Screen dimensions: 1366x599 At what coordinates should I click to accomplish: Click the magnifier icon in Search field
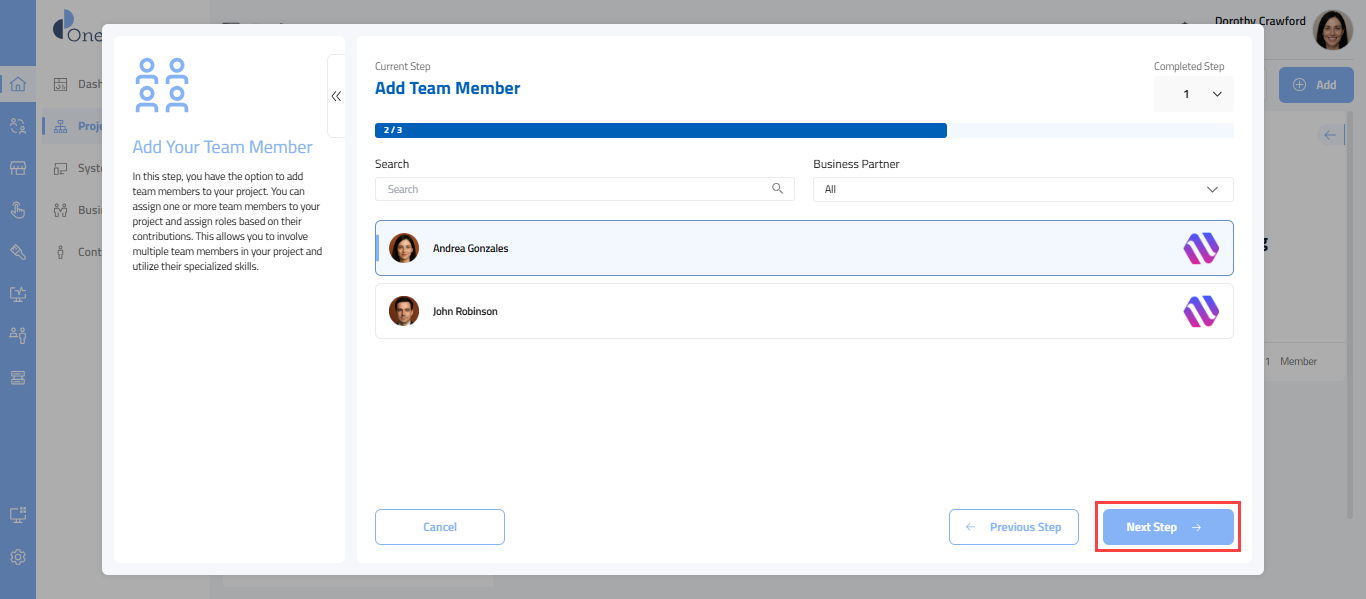pos(777,189)
